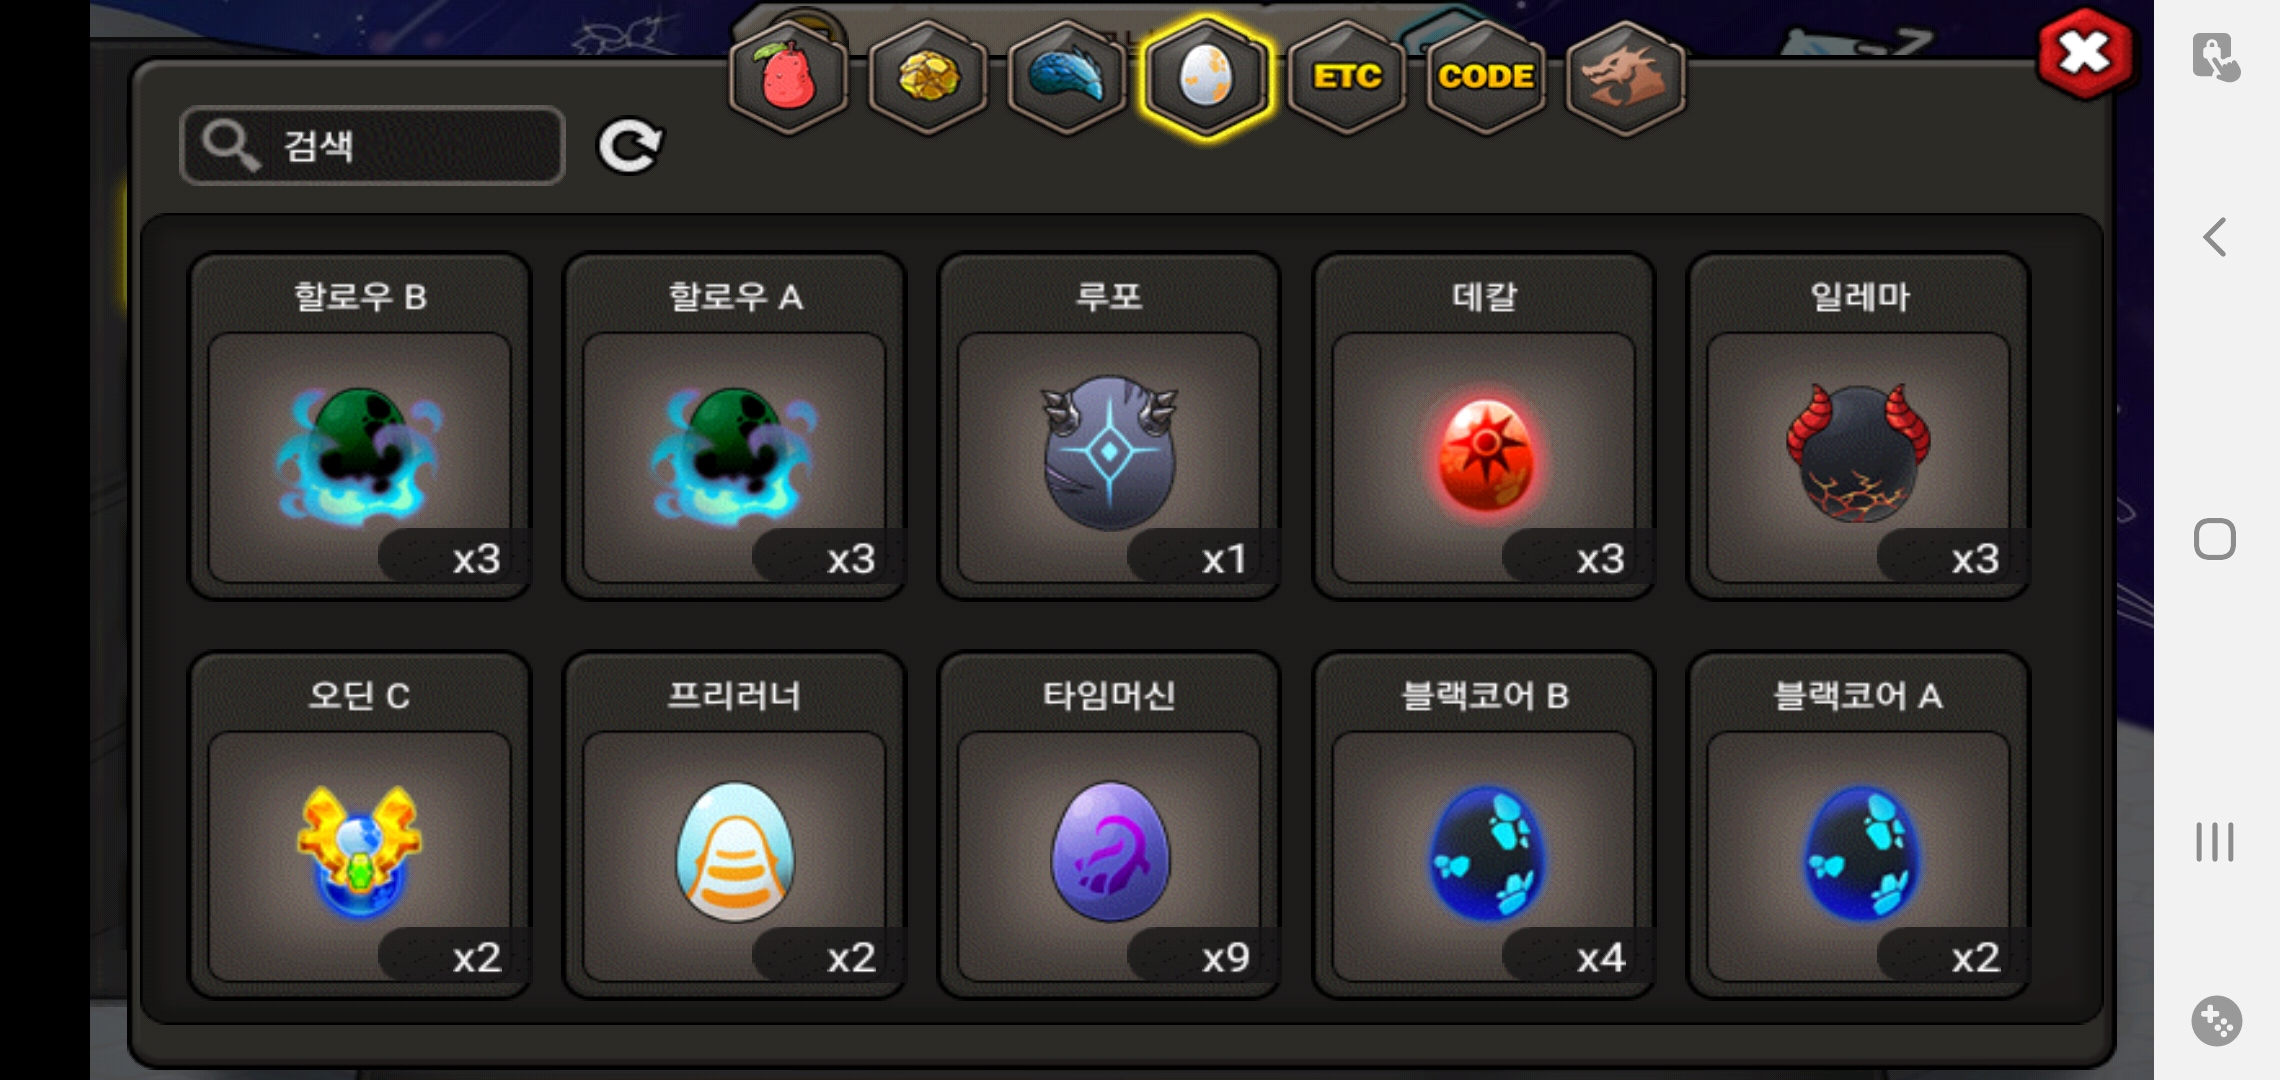Select the 루포 horned egg

(1109, 426)
